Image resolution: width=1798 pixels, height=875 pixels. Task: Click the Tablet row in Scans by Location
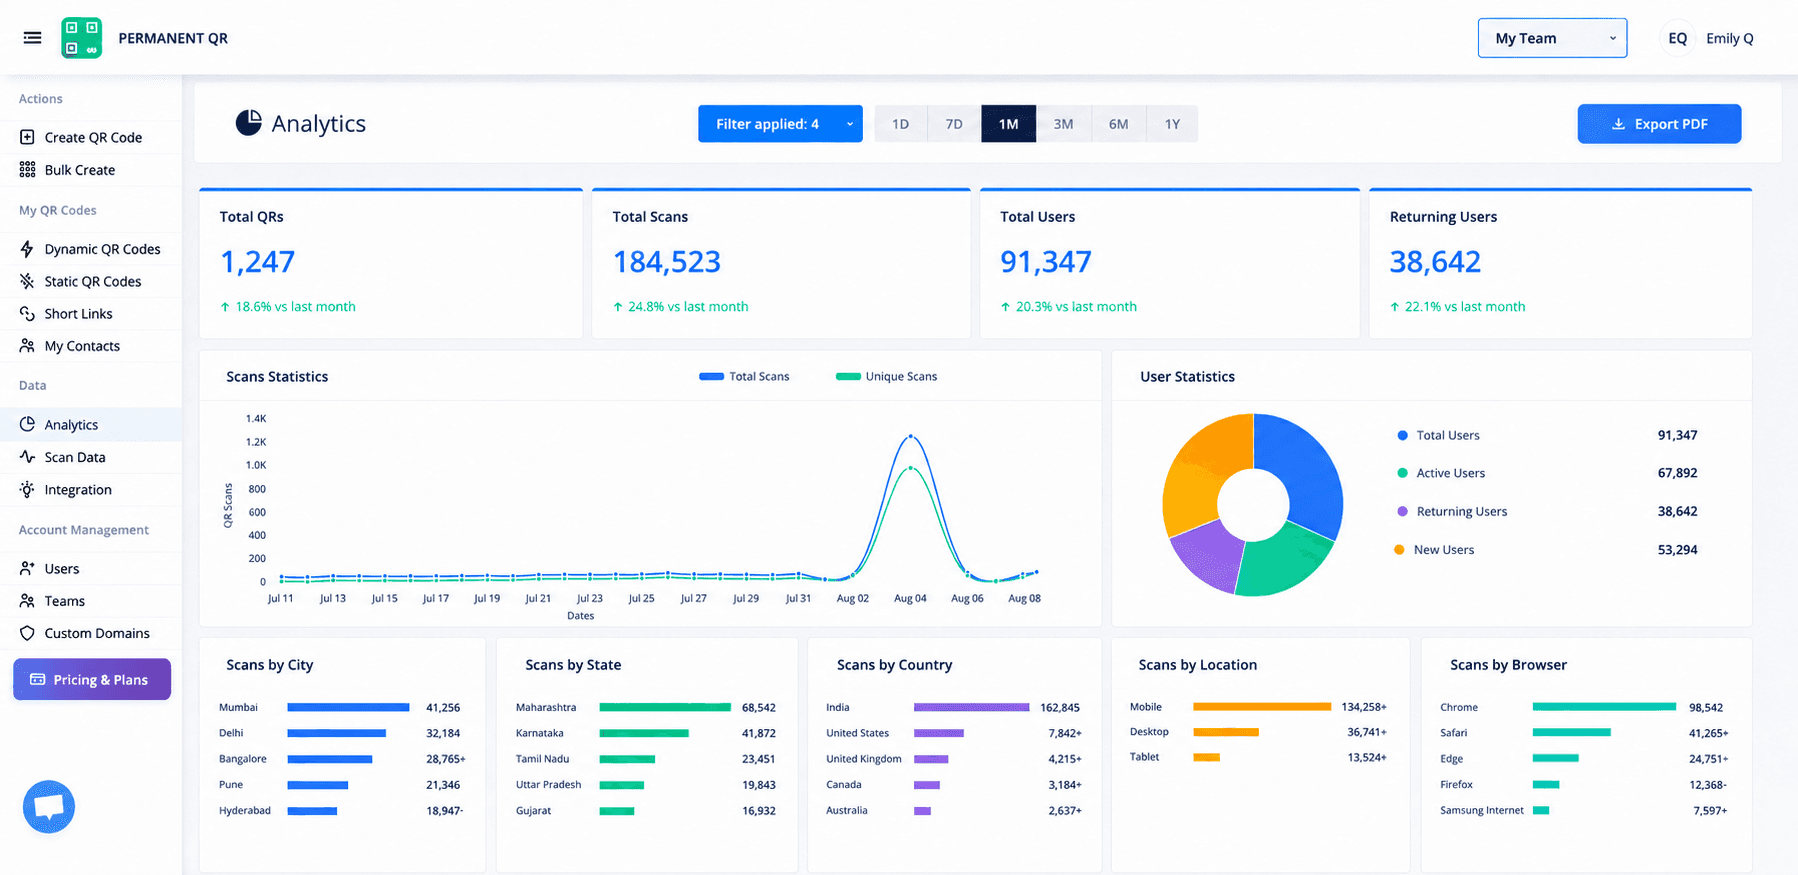click(1258, 757)
